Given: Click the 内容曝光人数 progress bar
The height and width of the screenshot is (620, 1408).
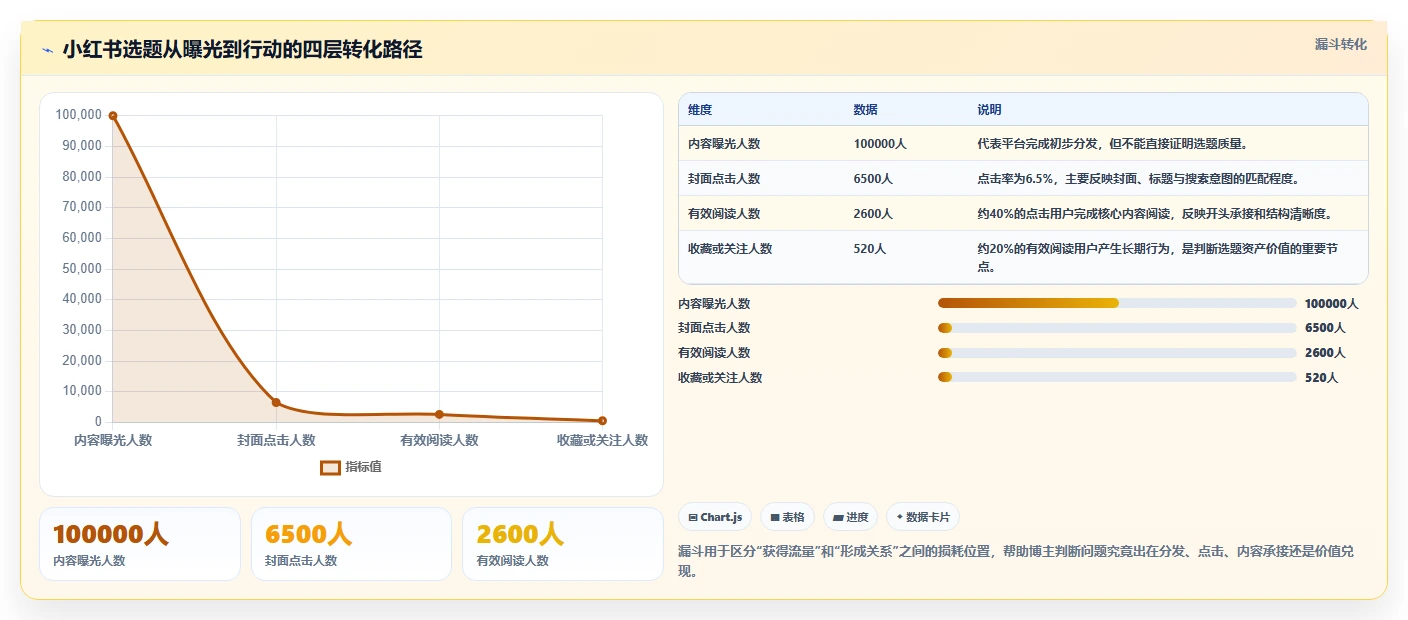Looking at the screenshot, I should point(1117,303).
